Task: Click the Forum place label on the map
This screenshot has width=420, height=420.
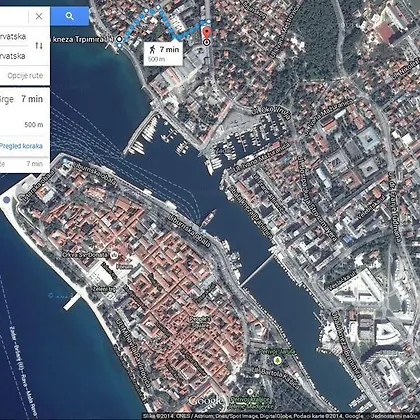Action: pos(124,267)
